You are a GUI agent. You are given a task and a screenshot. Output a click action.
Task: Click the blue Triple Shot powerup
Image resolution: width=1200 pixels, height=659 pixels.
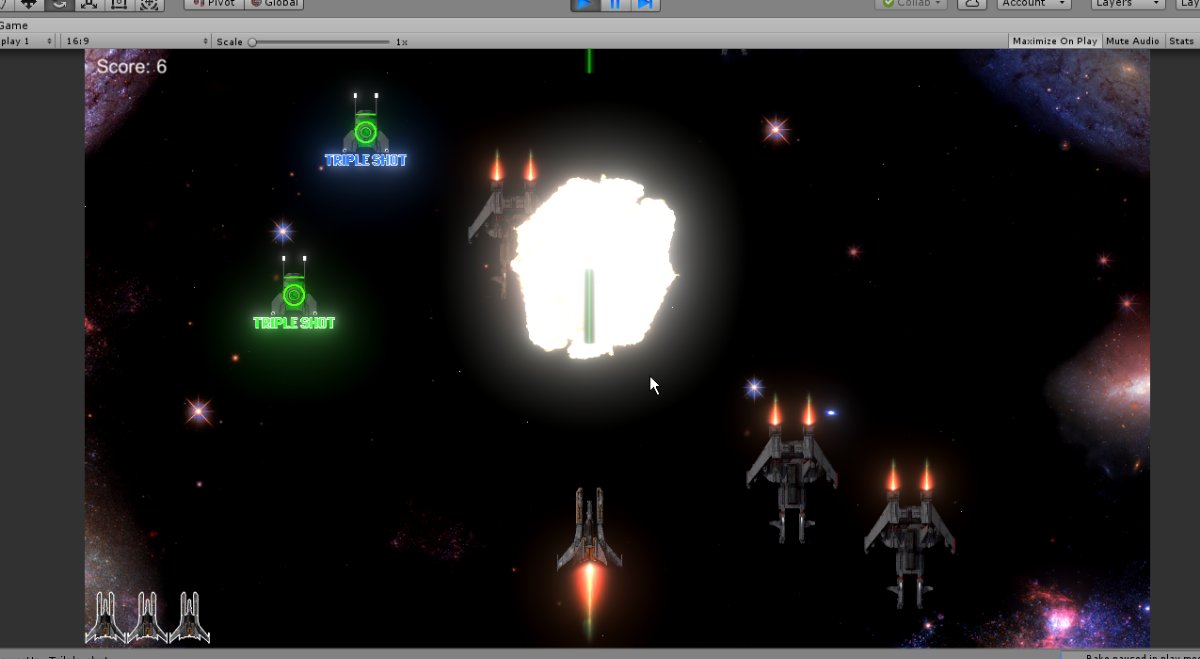366,130
